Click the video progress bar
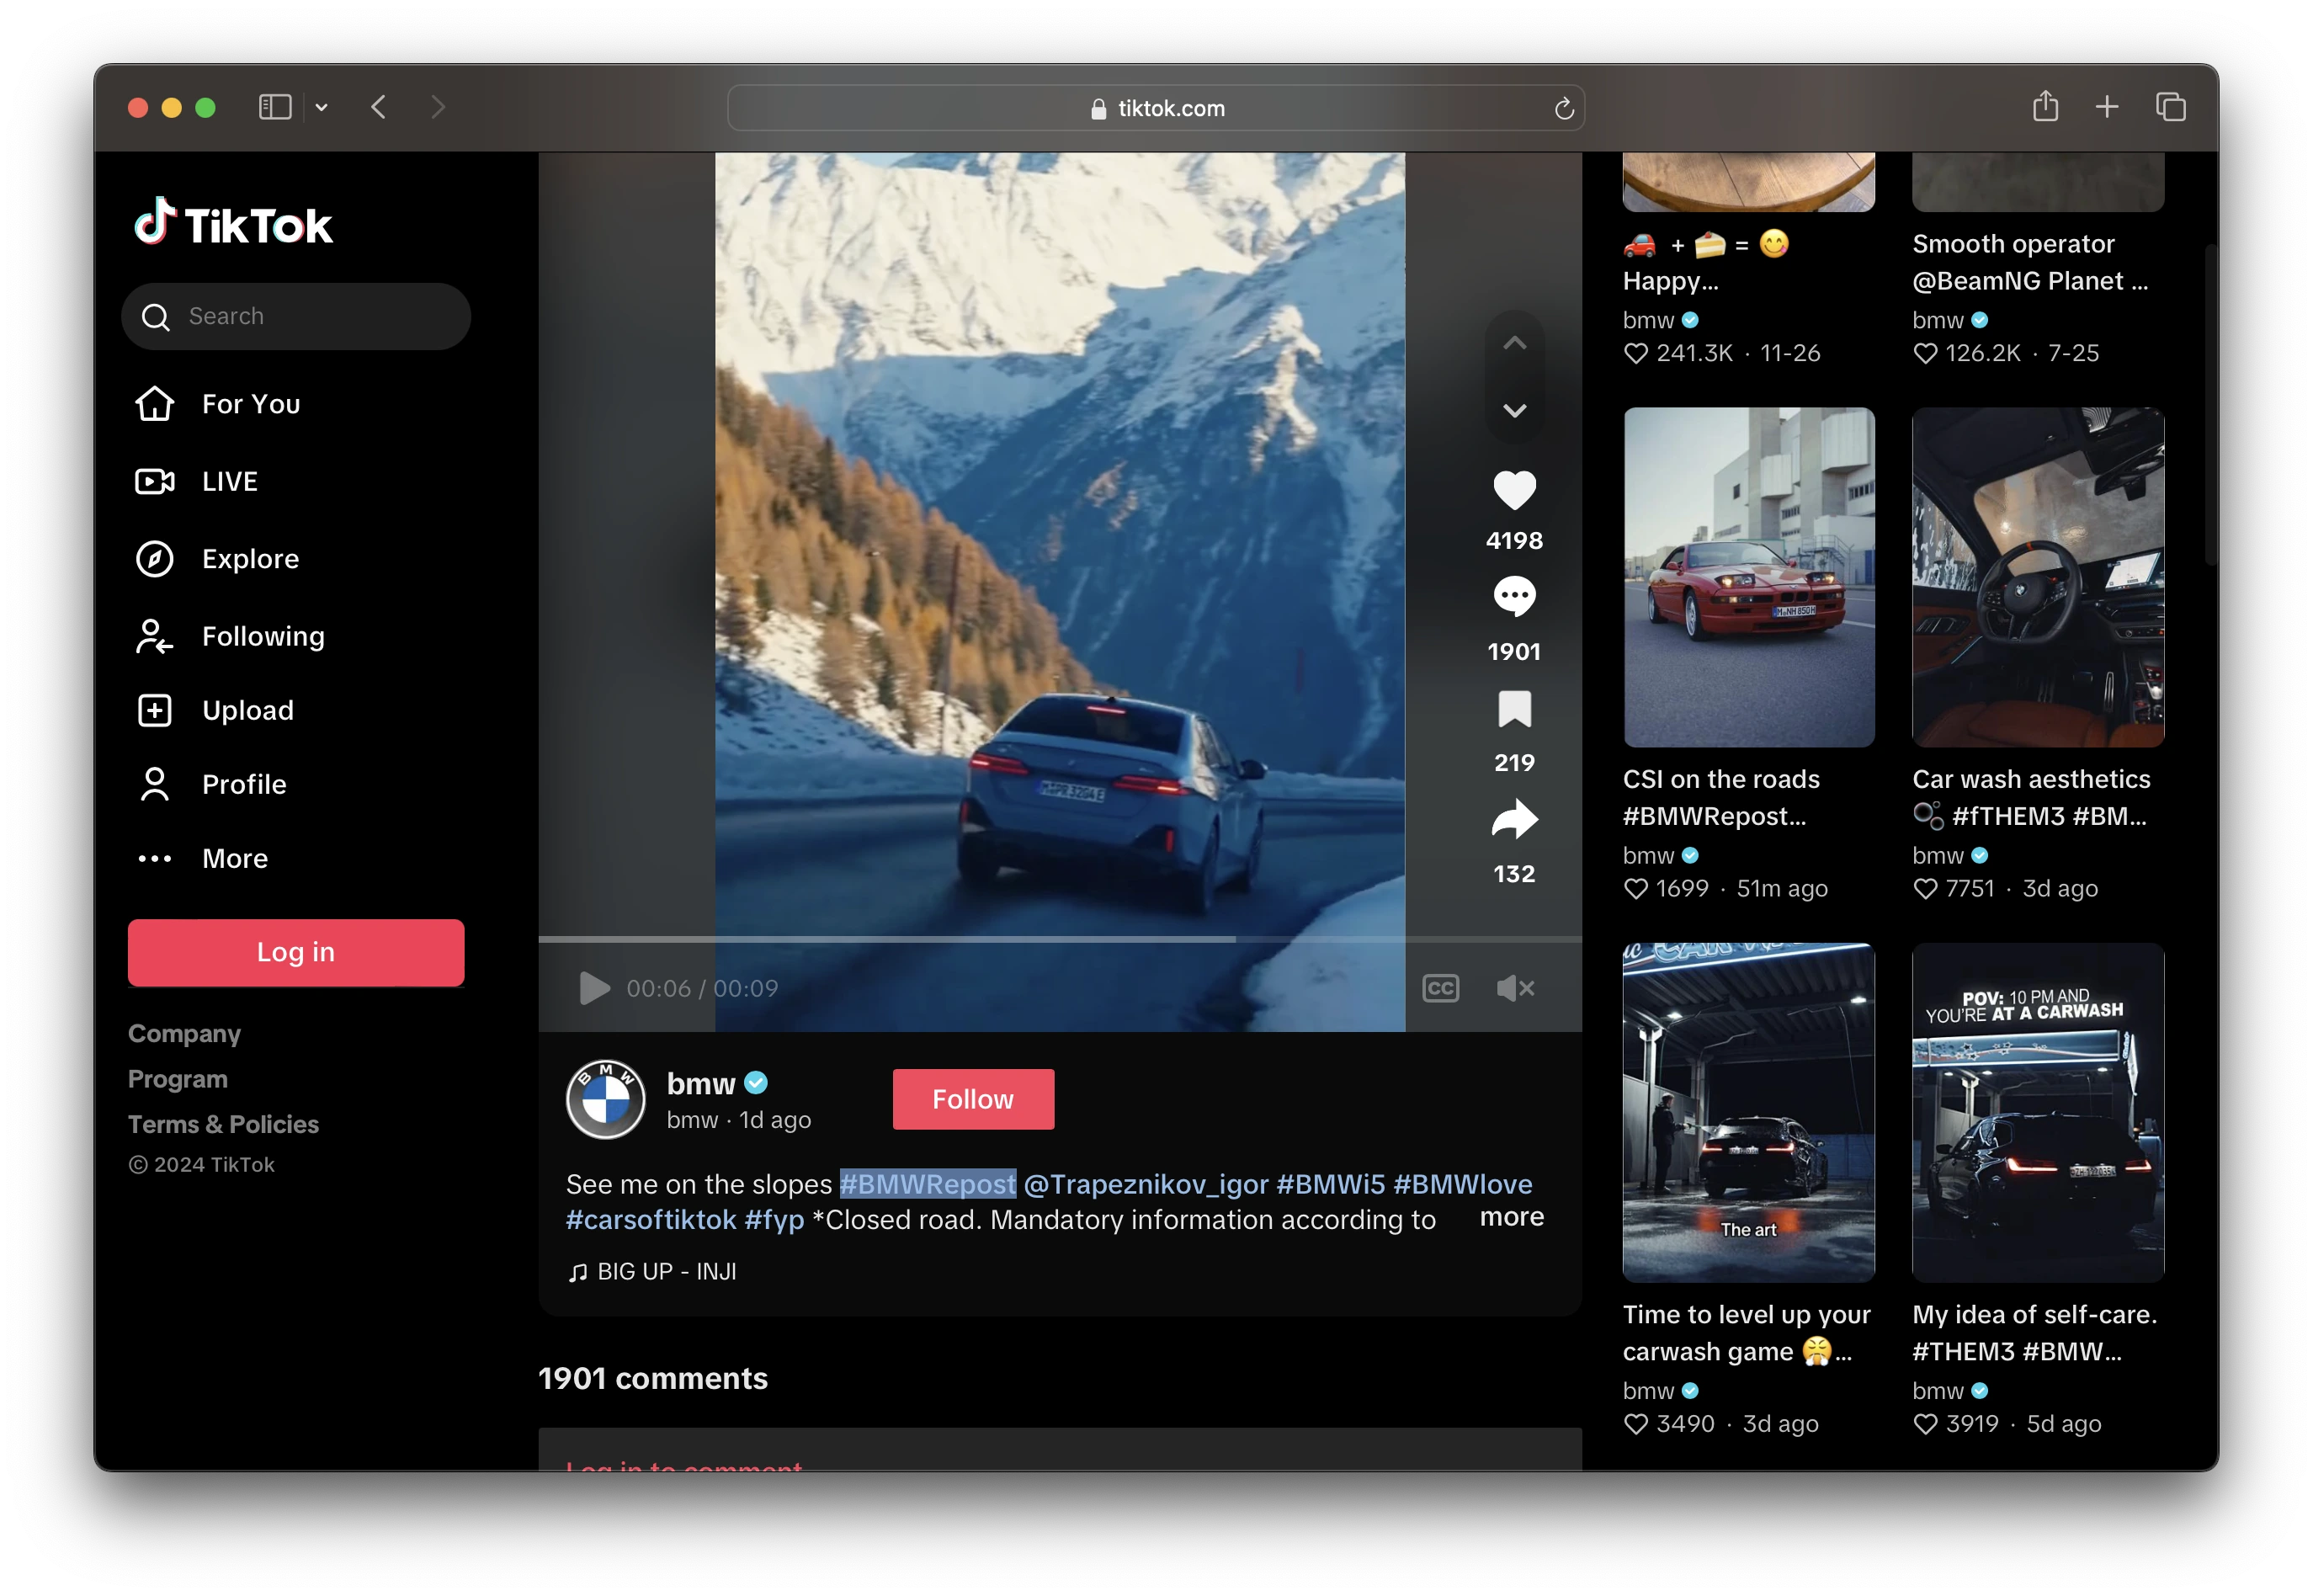Screen dimensions: 2313x1596 click(1059, 939)
